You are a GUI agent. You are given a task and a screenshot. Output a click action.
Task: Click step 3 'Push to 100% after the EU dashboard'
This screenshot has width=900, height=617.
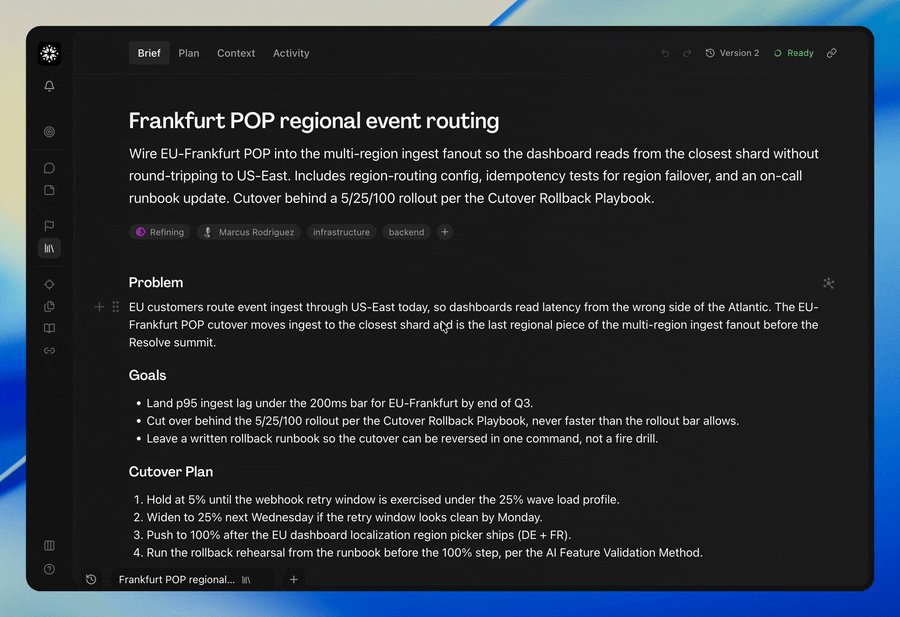coord(359,535)
